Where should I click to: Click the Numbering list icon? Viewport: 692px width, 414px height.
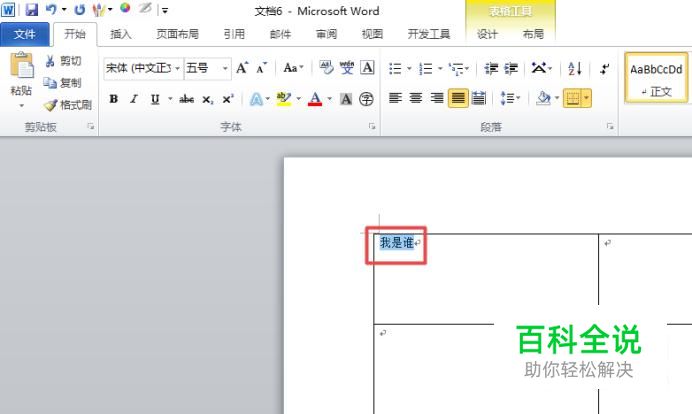(426, 68)
